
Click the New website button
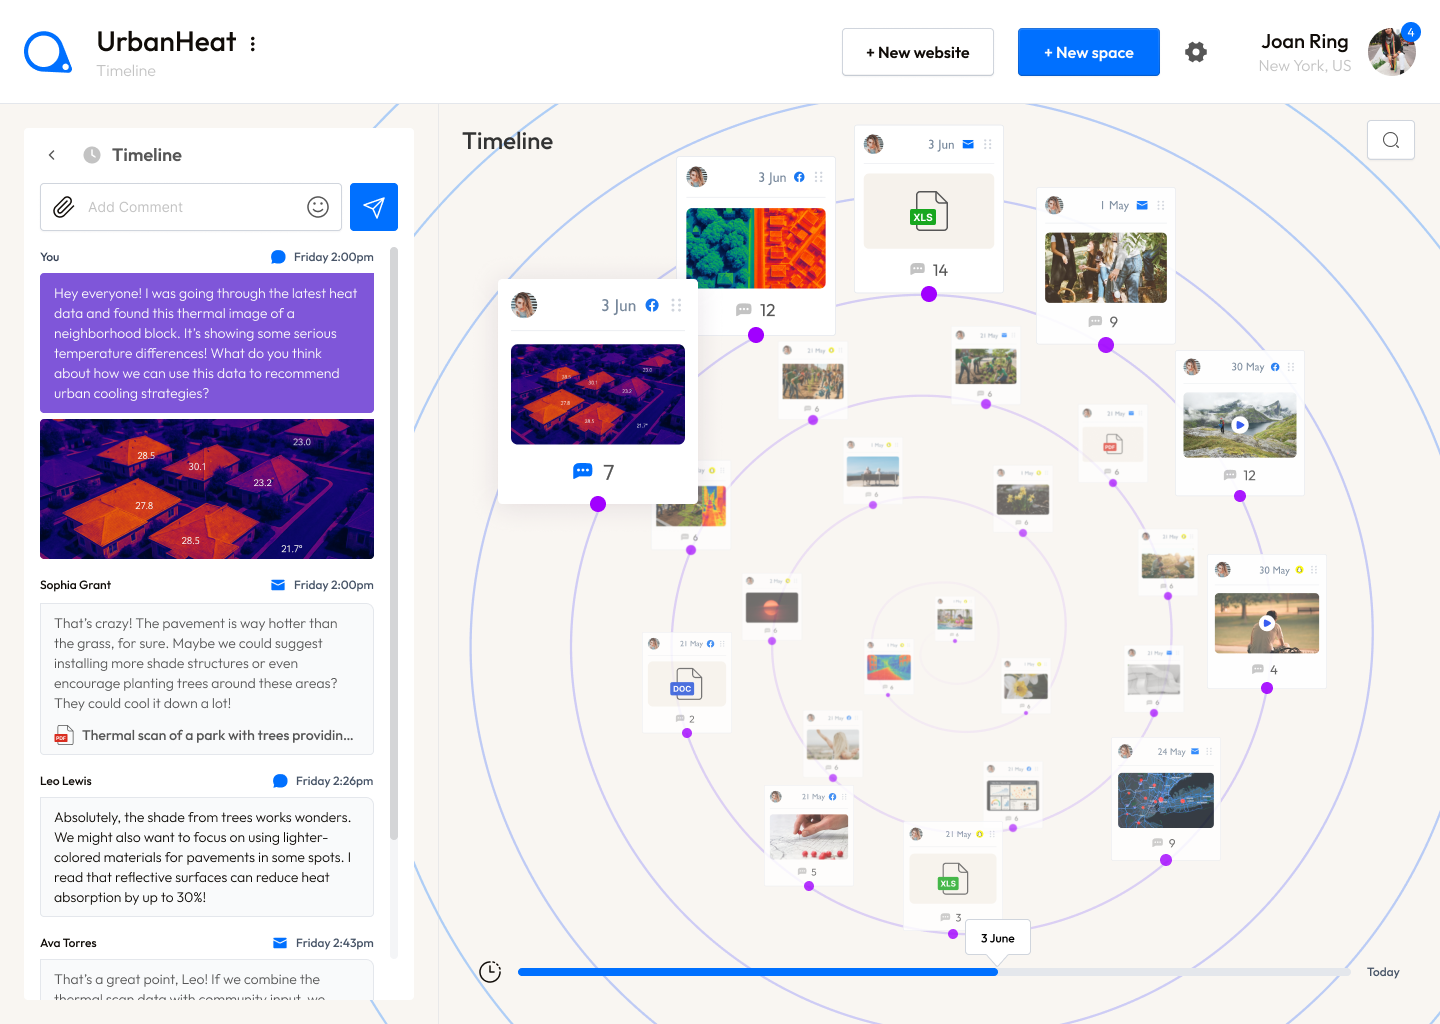[x=917, y=52]
